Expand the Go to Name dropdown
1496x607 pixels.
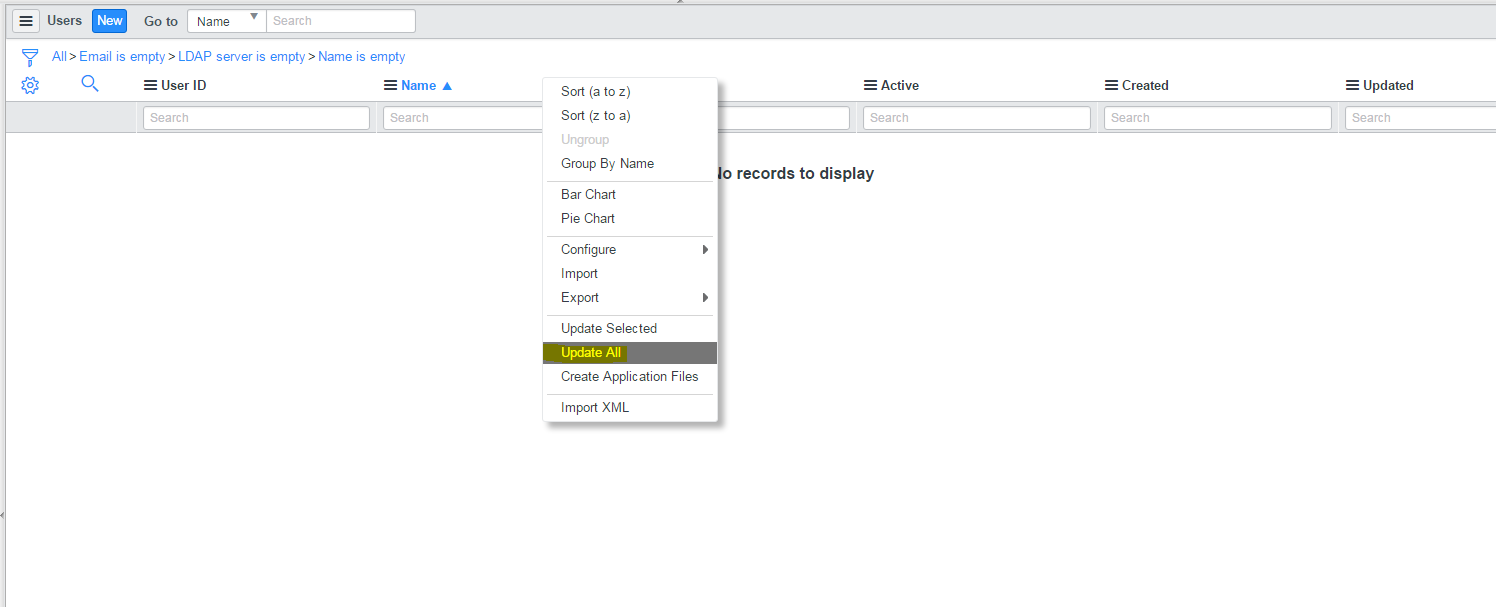click(227, 21)
